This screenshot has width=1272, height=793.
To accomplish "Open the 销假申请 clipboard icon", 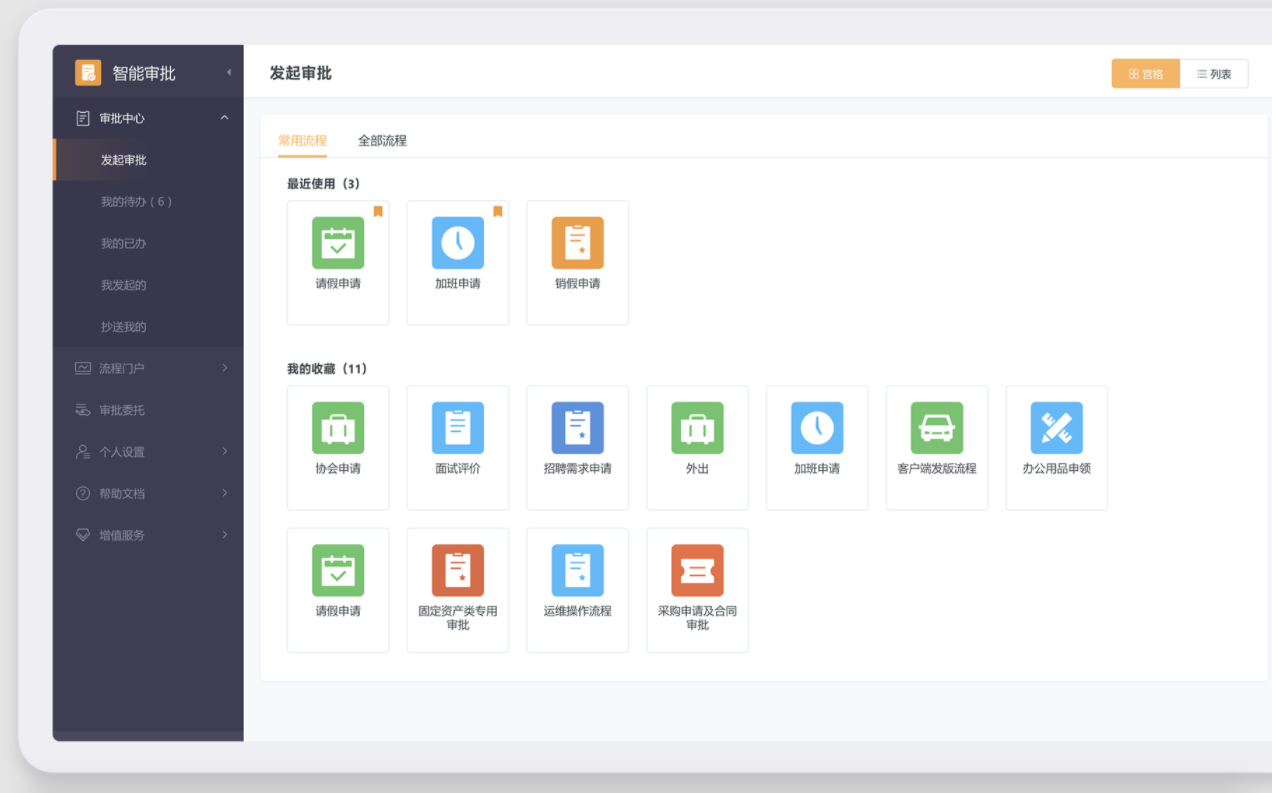I will (577, 242).
